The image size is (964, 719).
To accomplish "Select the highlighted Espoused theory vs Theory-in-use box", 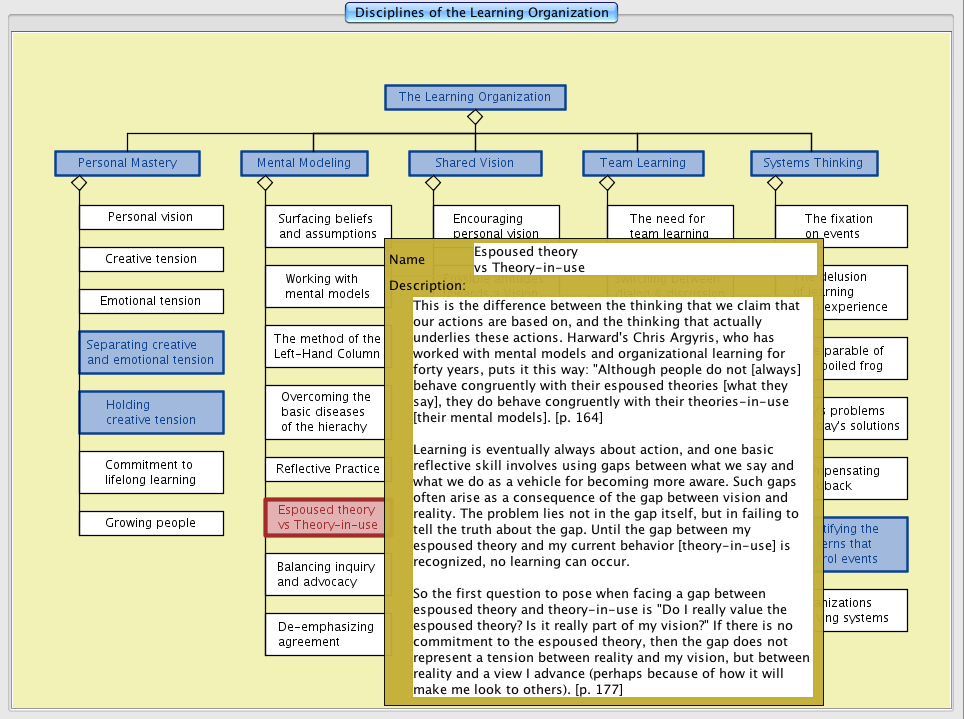I will [325, 517].
